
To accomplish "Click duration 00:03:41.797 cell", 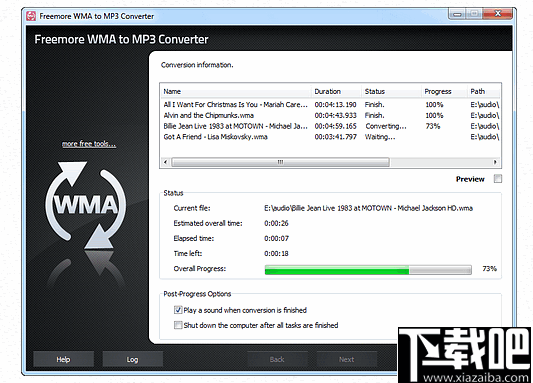I will [x=336, y=137].
